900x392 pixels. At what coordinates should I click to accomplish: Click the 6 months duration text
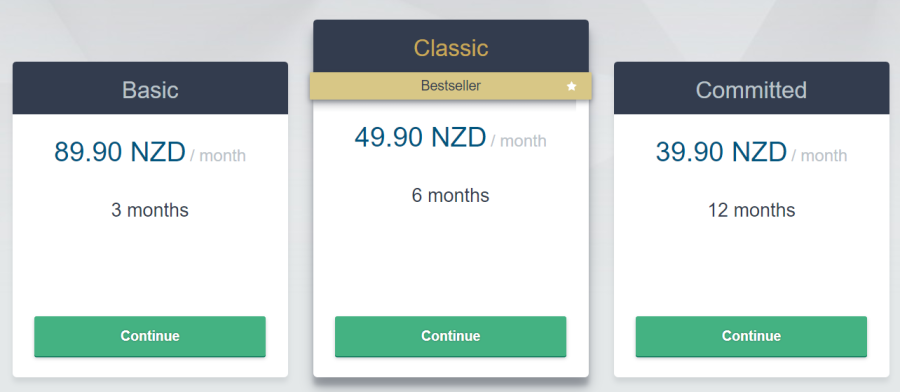[451, 196]
